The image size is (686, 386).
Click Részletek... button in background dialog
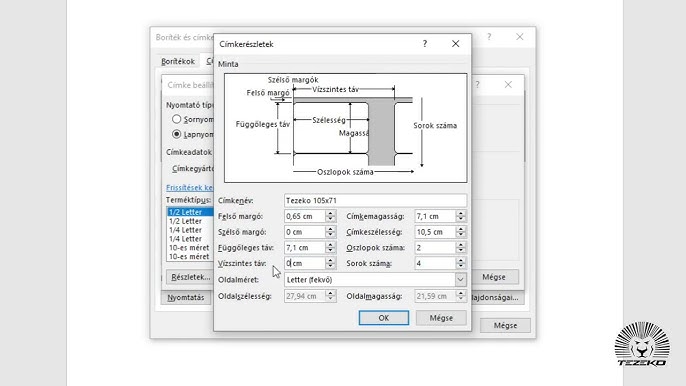coord(190,277)
